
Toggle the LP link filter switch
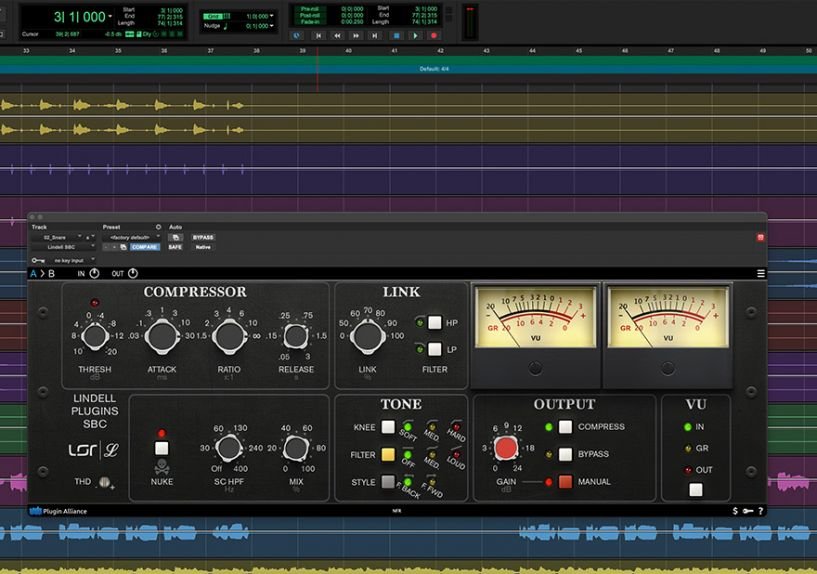click(x=434, y=349)
